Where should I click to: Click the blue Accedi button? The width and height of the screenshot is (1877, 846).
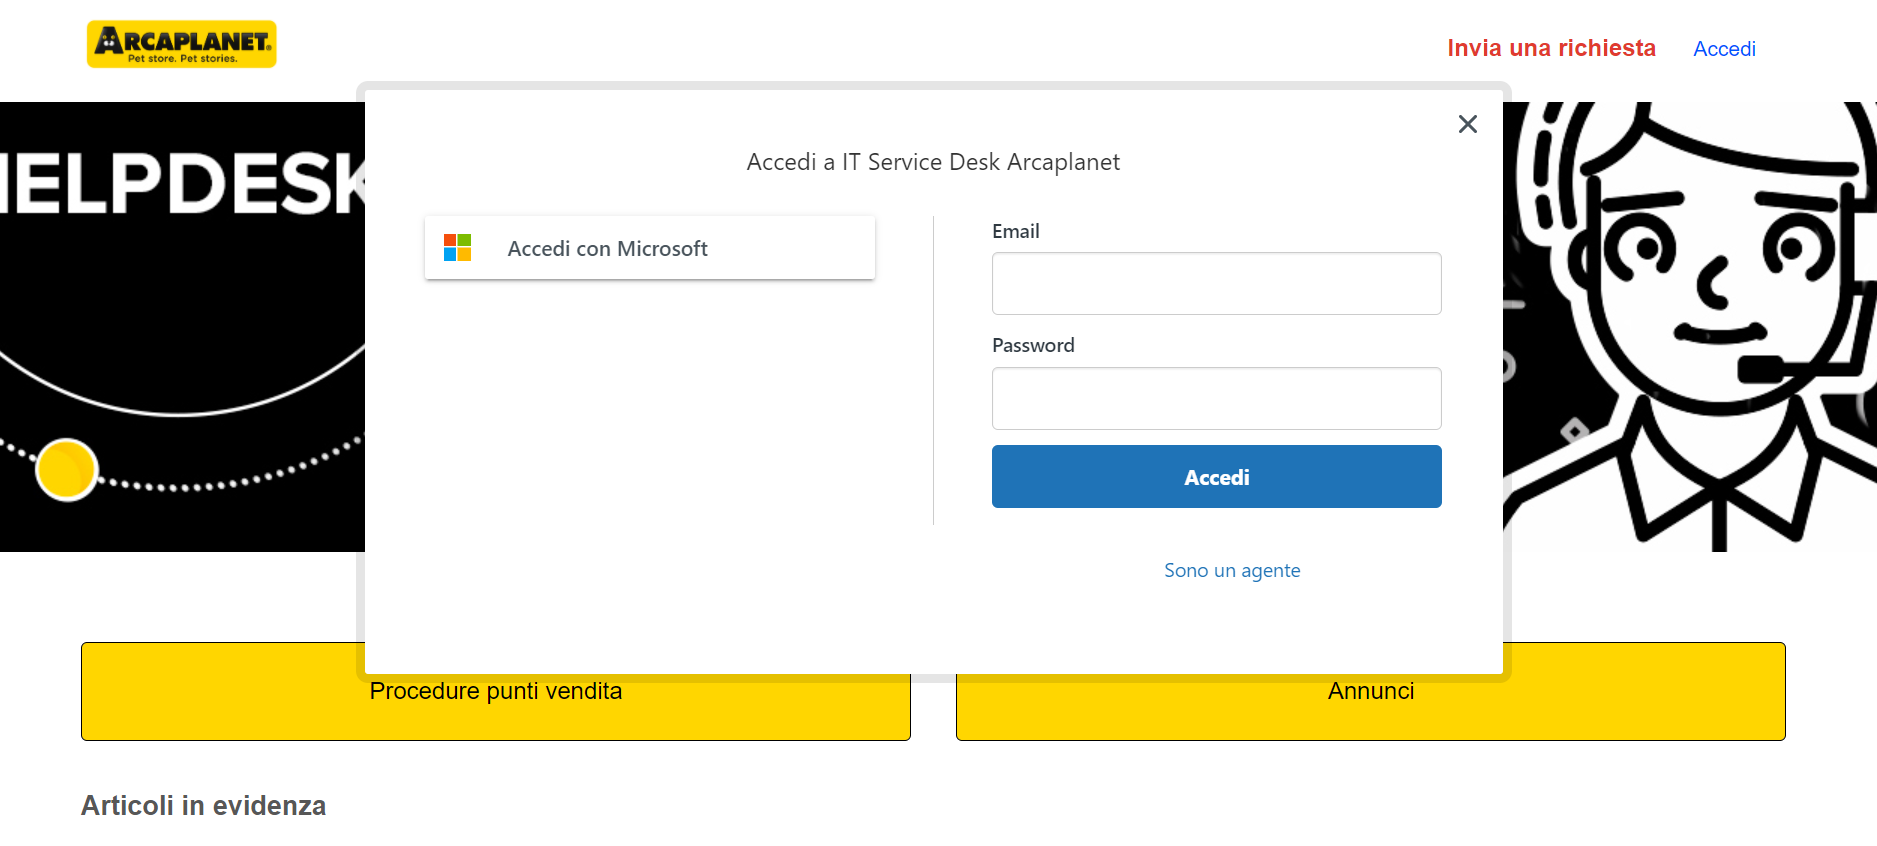[1216, 477]
